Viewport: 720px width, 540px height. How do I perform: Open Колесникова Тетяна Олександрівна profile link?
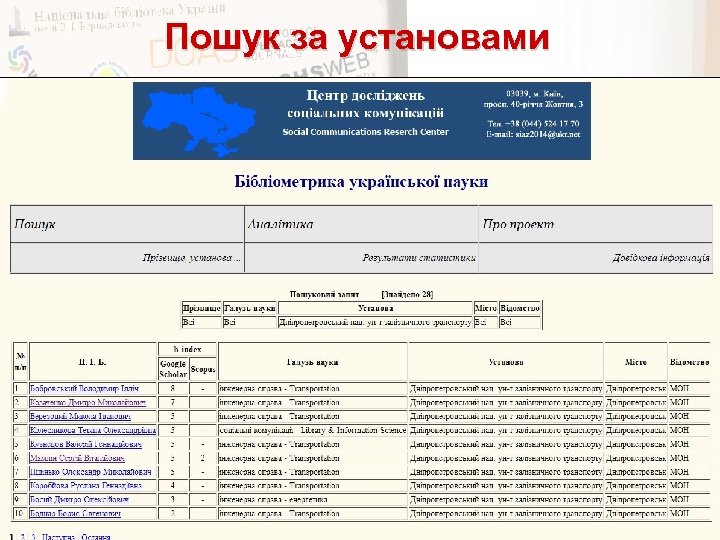[93, 430]
